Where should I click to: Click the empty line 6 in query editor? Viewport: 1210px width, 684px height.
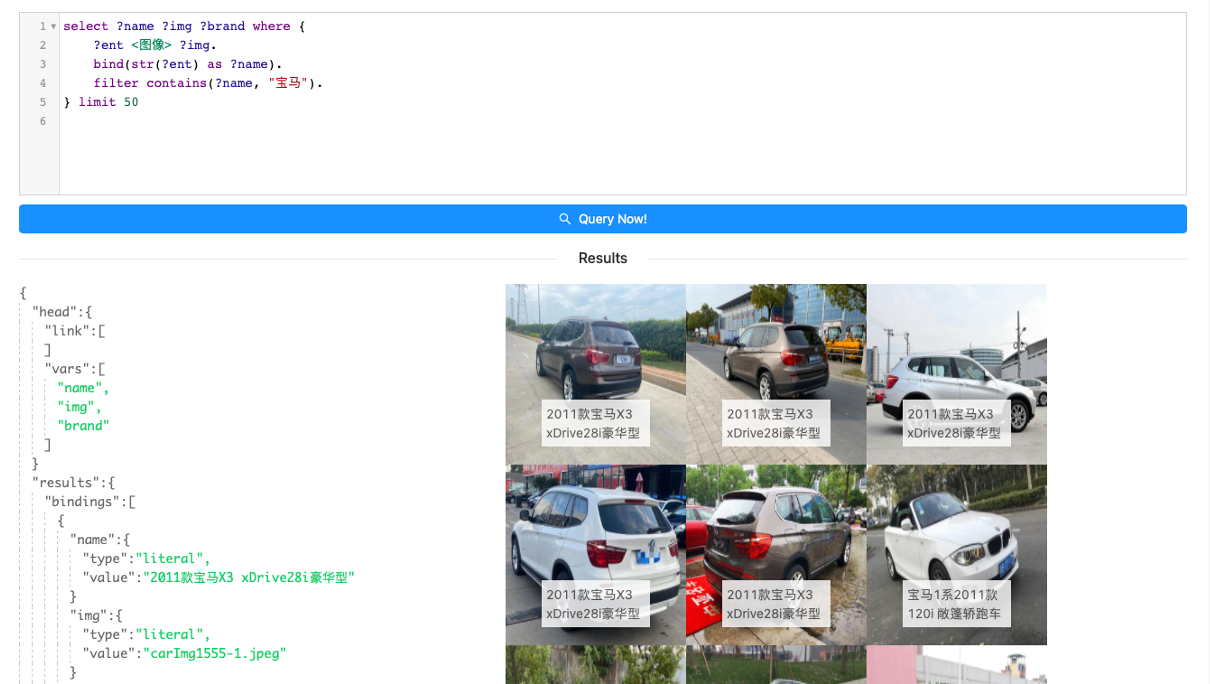300,121
